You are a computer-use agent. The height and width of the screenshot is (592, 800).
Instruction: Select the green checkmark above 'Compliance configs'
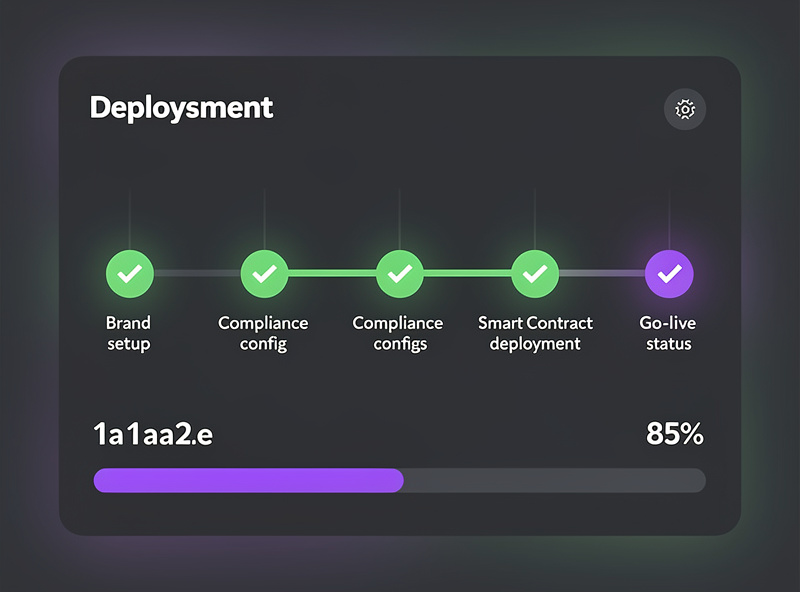(x=400, y=273)
